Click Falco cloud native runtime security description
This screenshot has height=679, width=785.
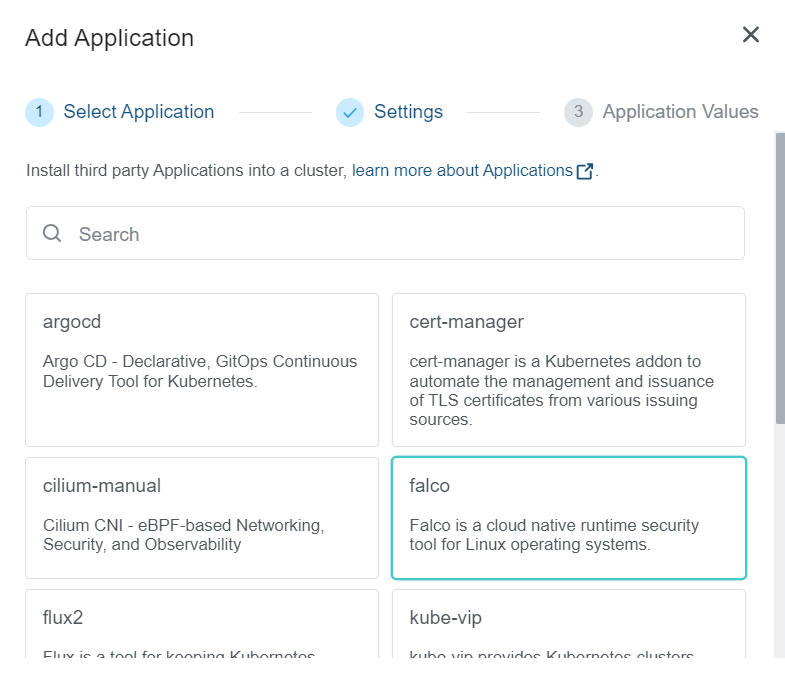coord(554,535)
